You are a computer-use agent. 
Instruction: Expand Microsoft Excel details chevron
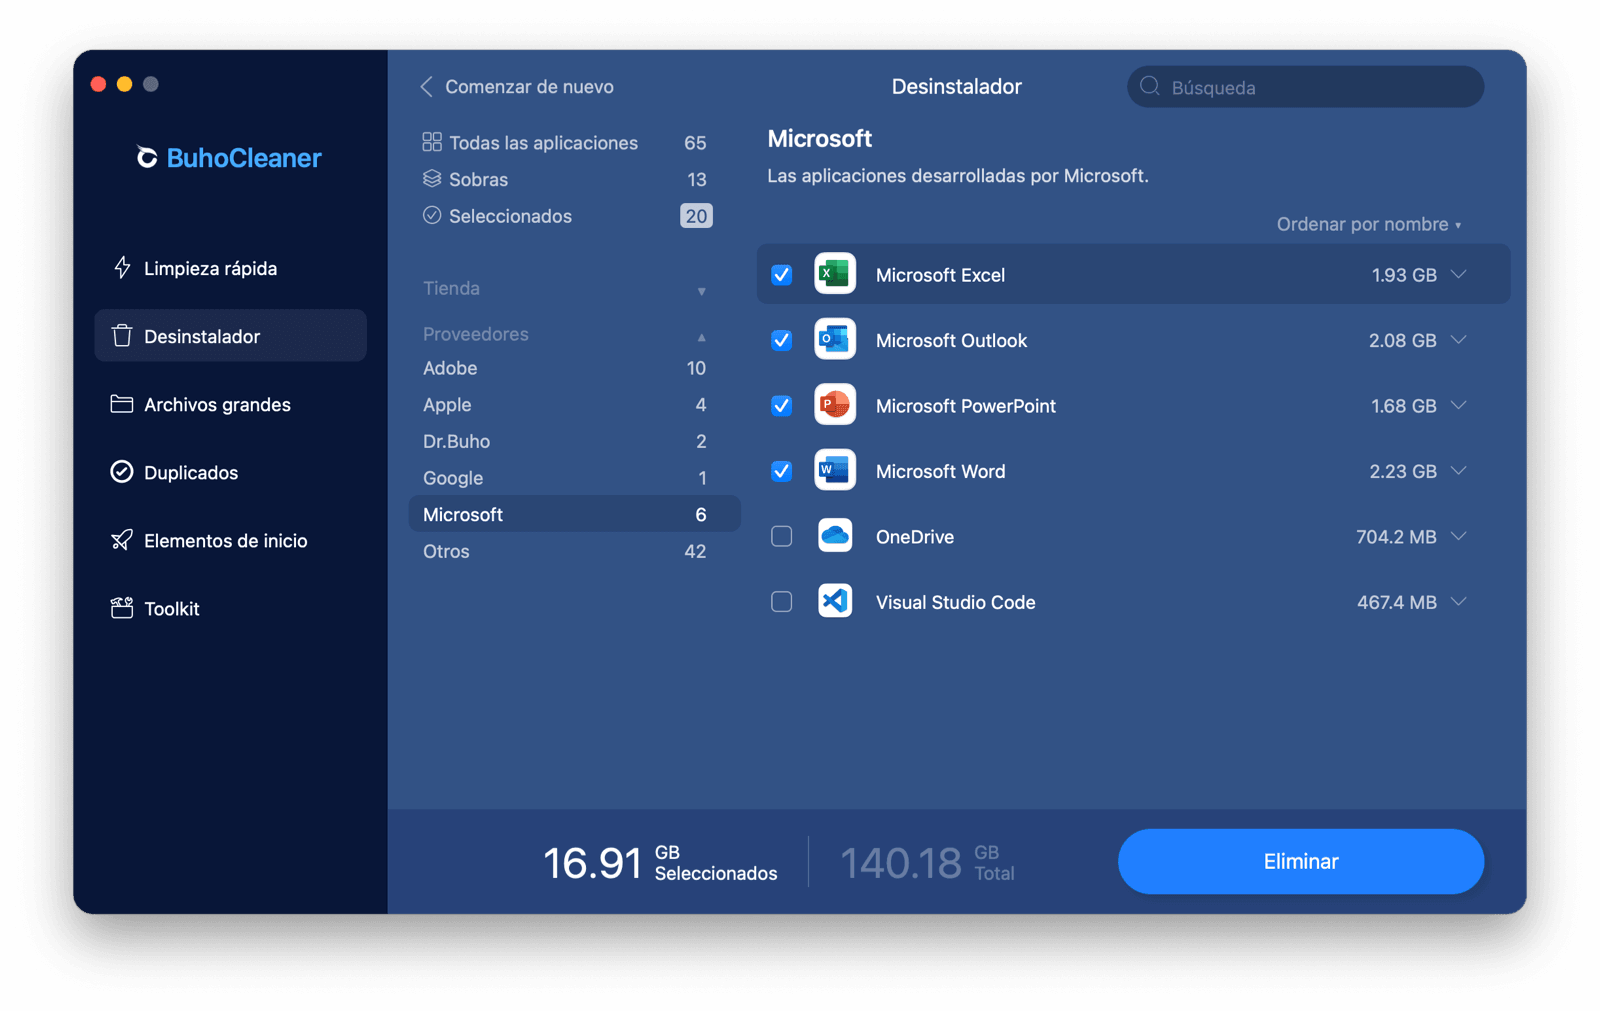point(1459,274)
